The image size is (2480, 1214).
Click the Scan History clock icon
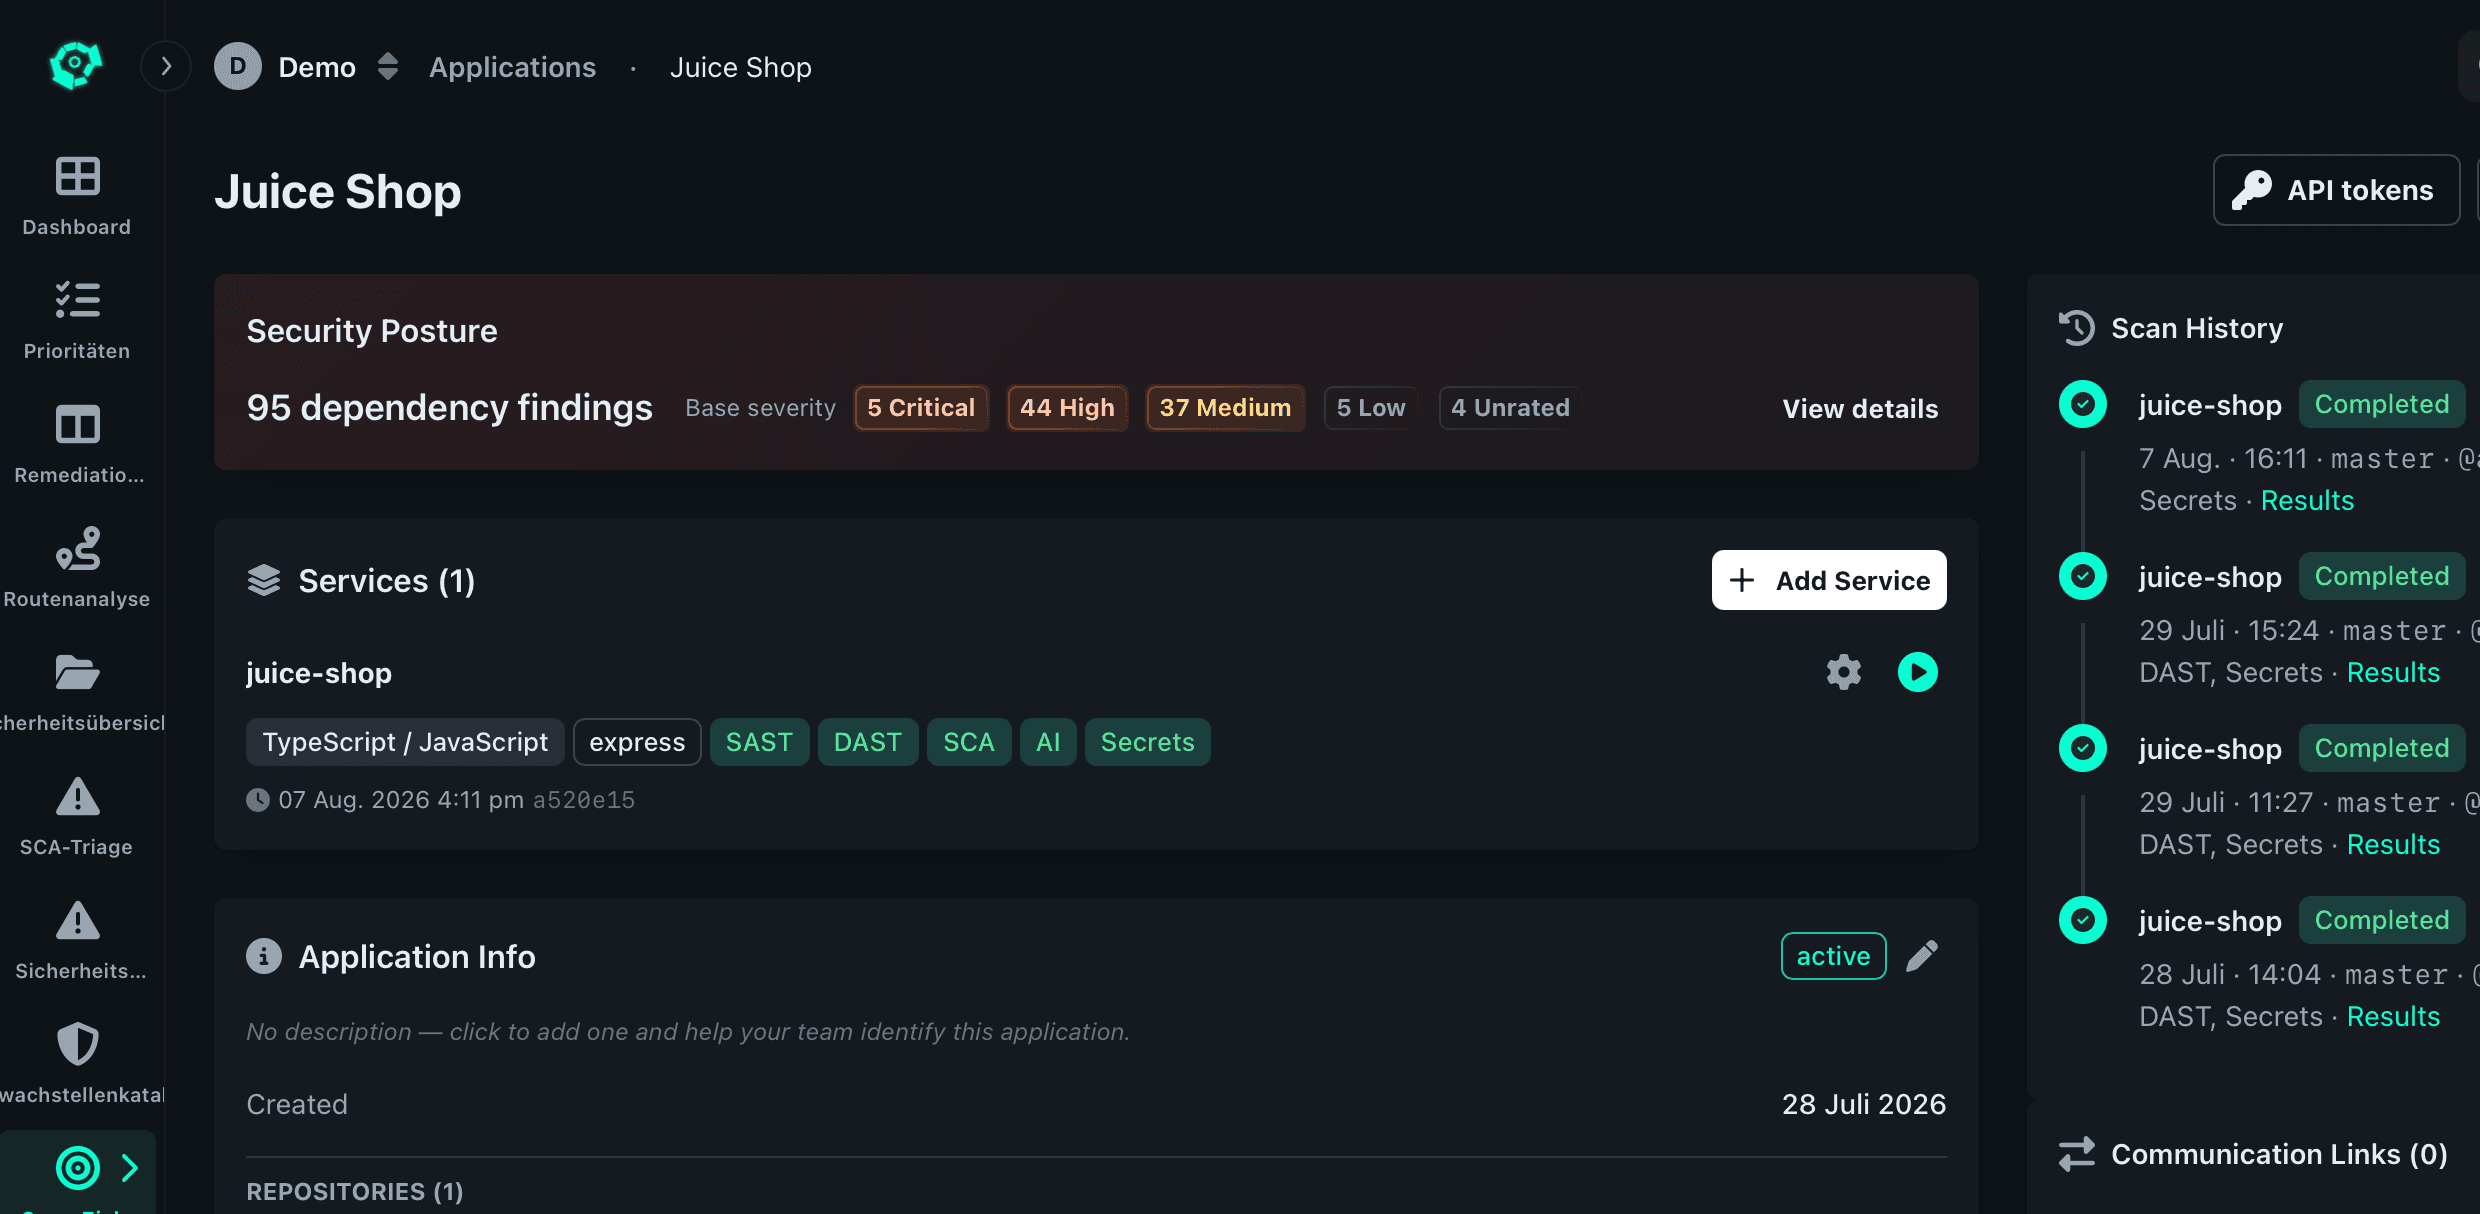[2077, 328]
